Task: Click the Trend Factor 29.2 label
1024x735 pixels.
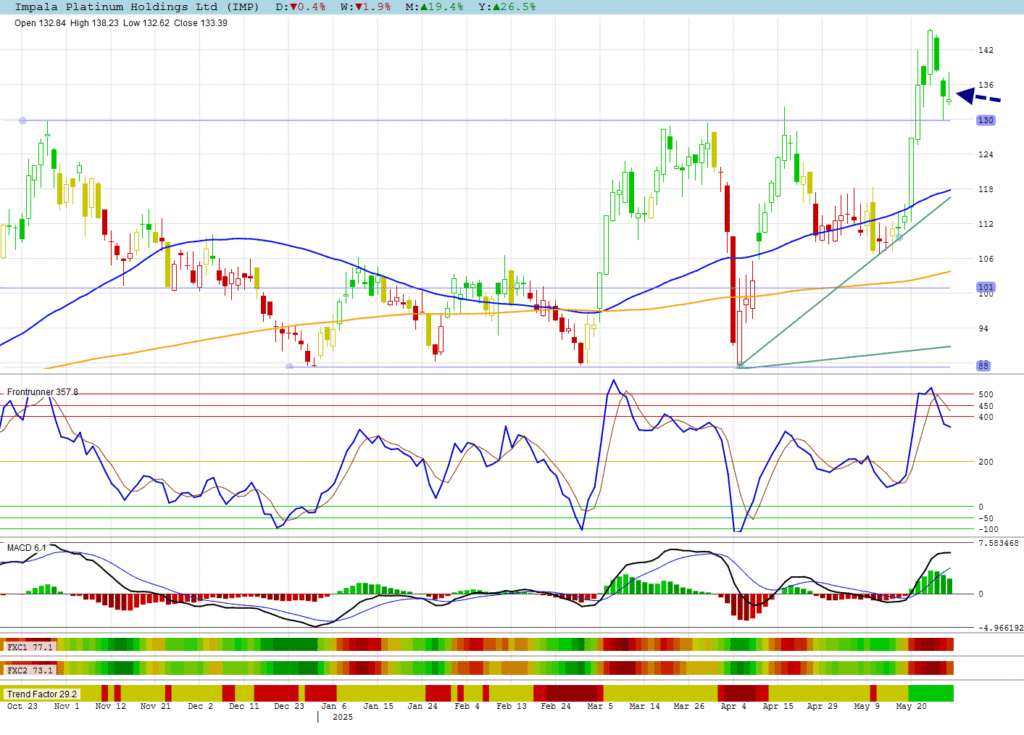Action: (42, 694)
